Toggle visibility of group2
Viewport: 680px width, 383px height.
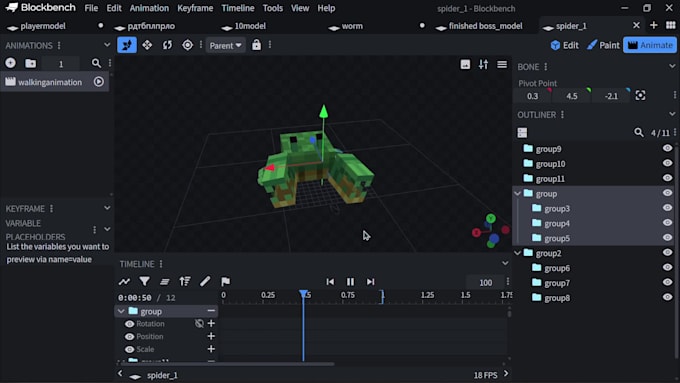[667, 252]
